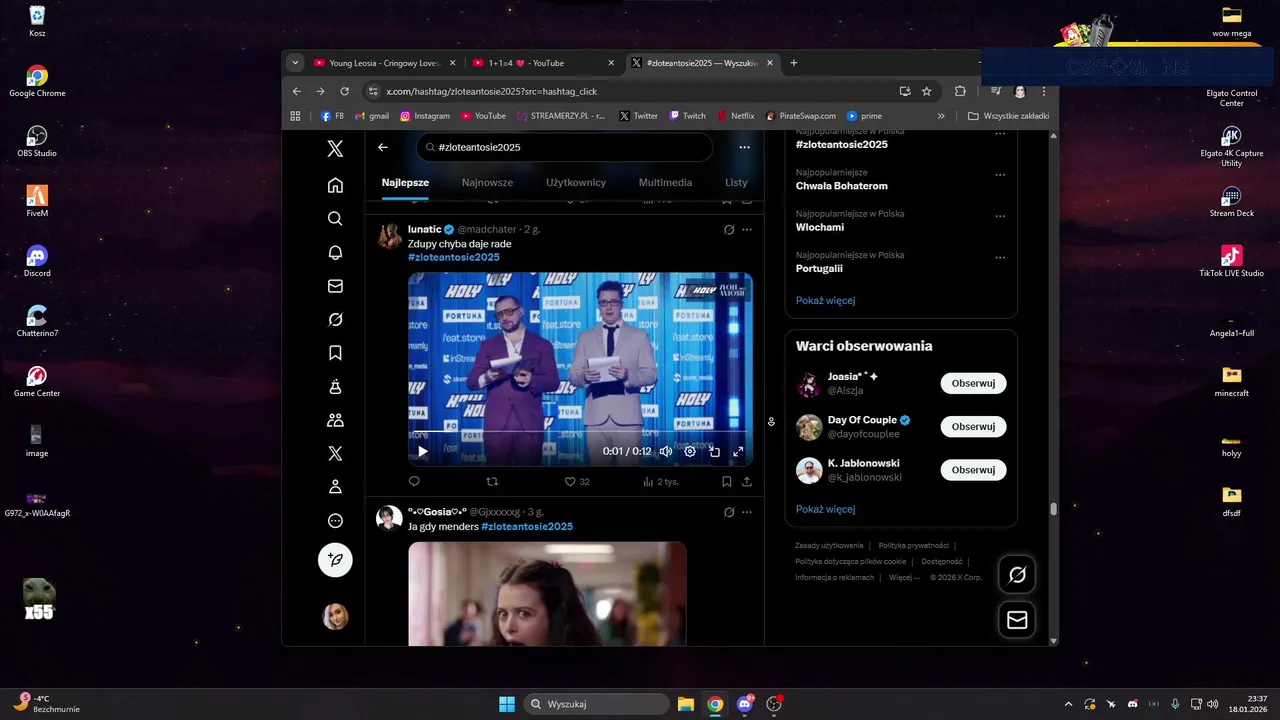Click the compose post feather button
Viewport: 1280px width, 720px height.
click(x=335, y=560)
